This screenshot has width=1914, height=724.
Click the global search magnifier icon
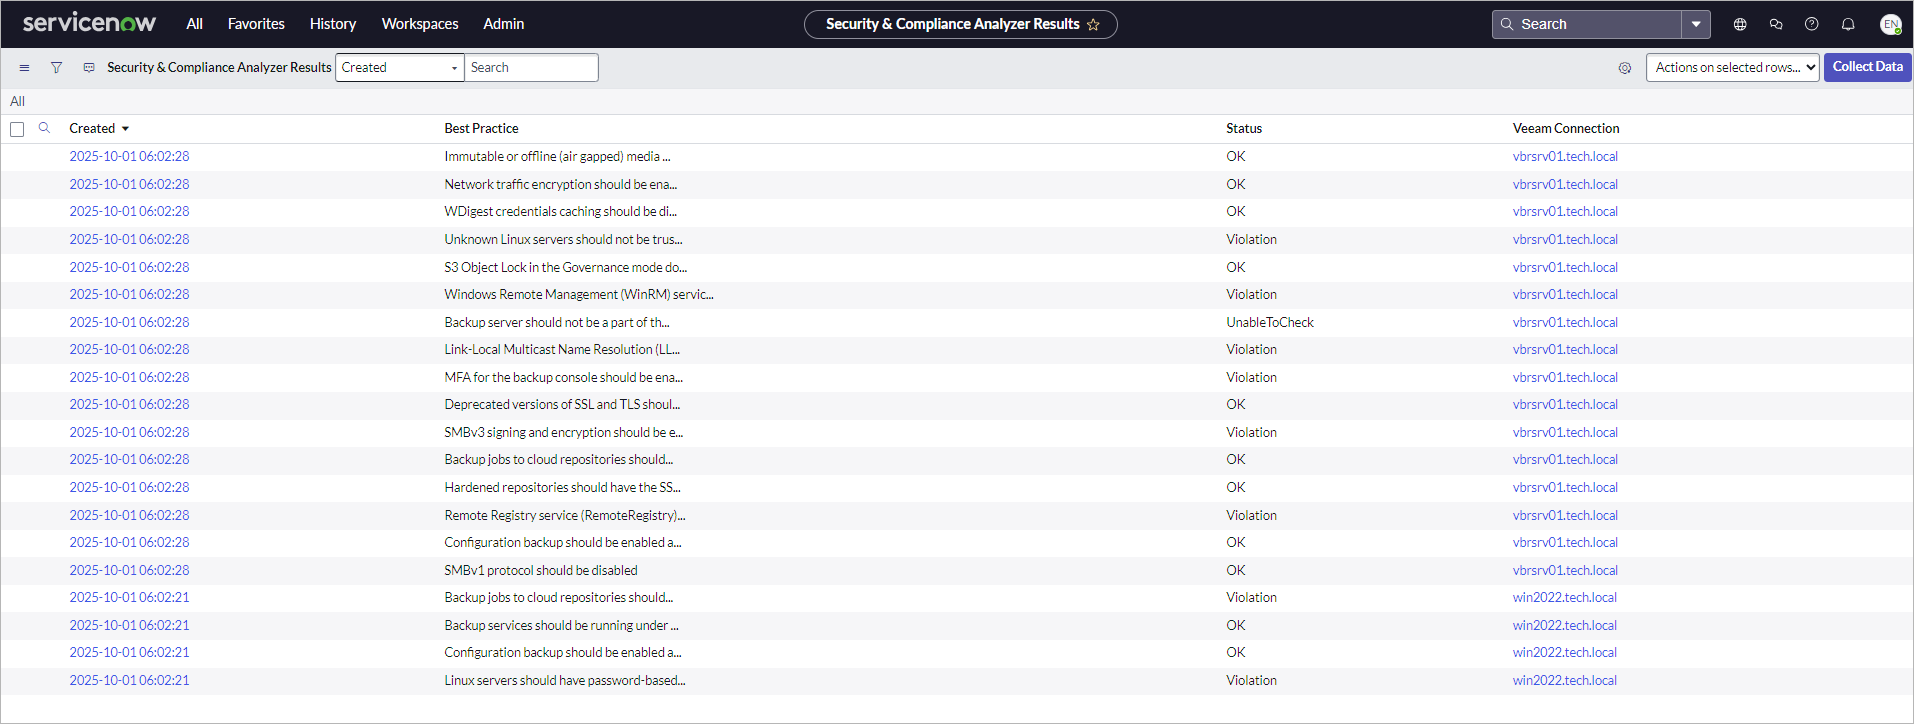[x=1507, y=24]
